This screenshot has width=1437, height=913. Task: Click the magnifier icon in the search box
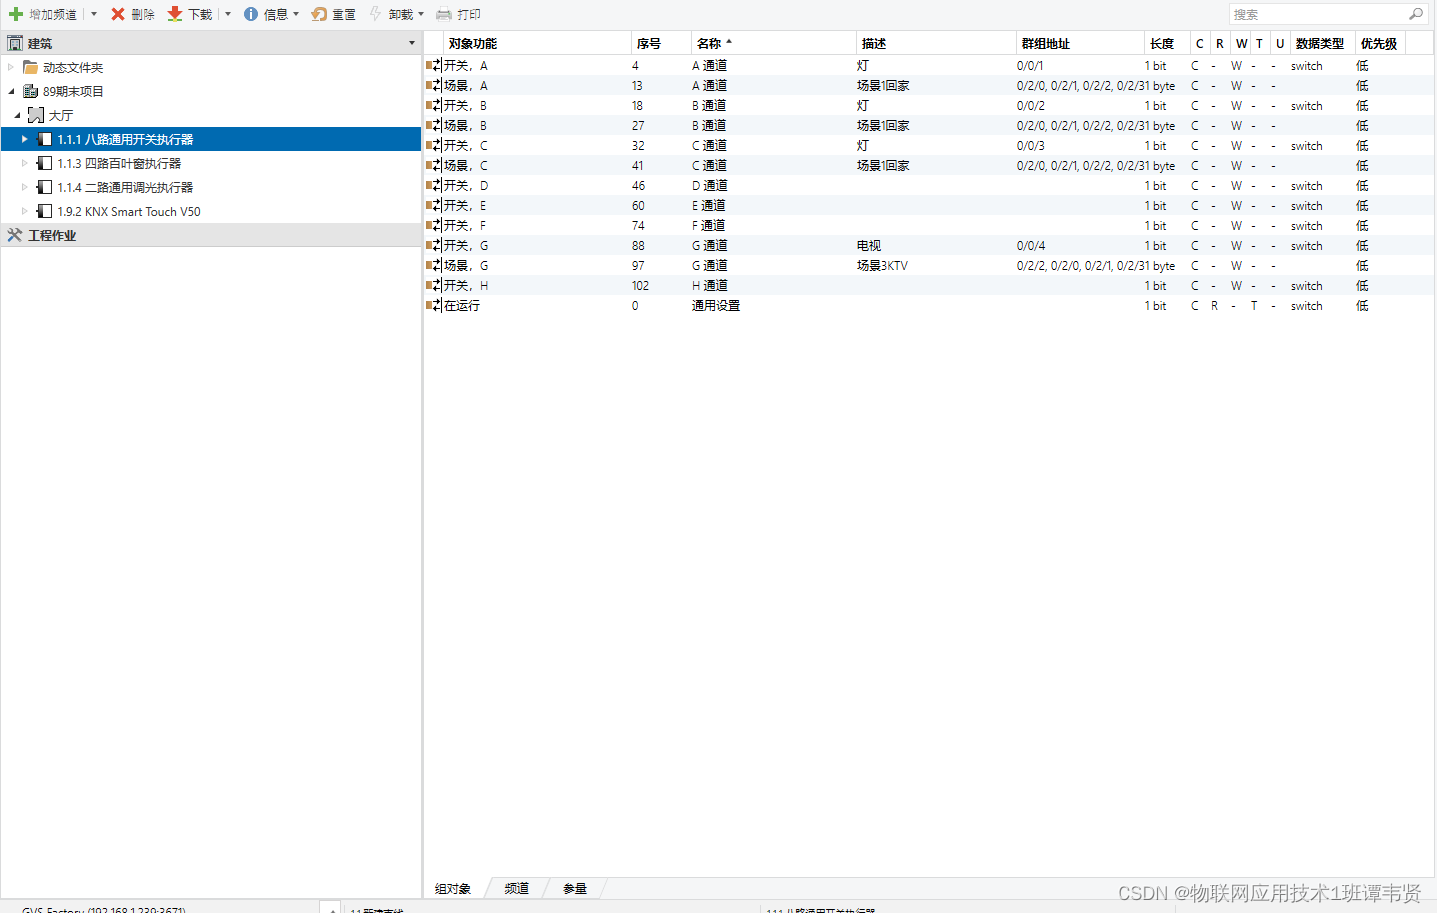coord(1415,14)
